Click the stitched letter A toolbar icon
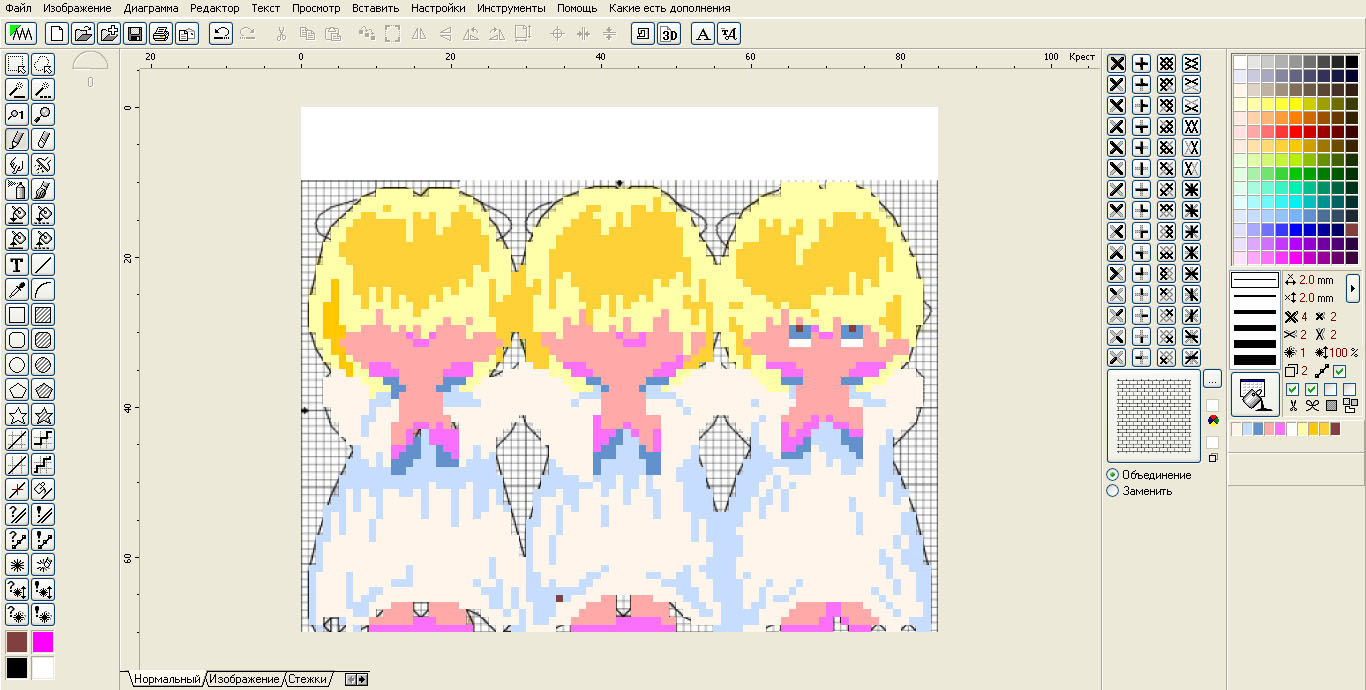 (x=730, y=33)
